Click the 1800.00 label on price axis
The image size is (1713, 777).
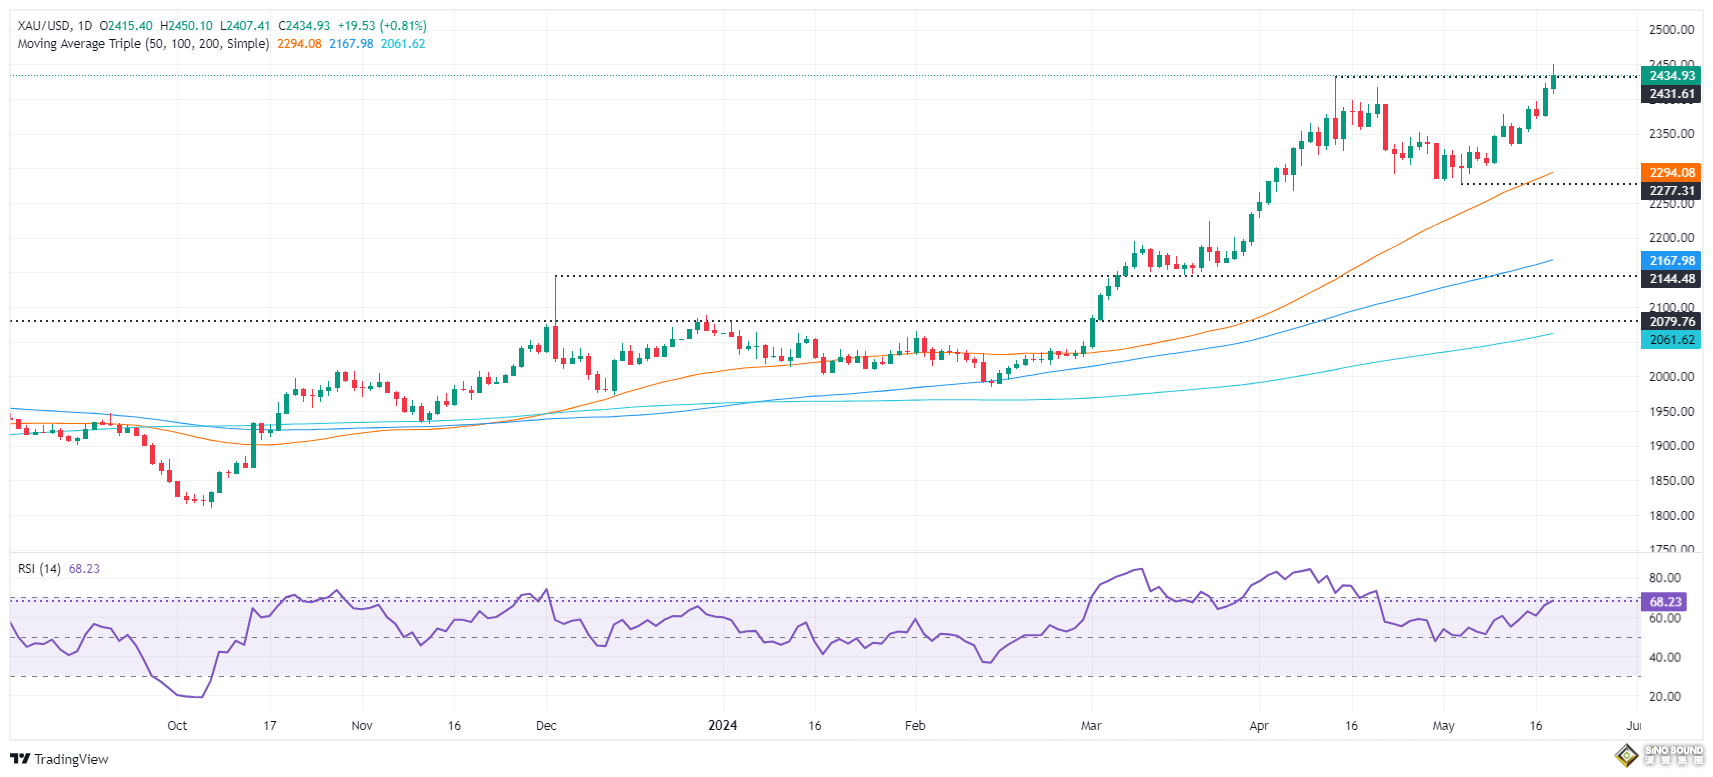[x=1671, y=516]
